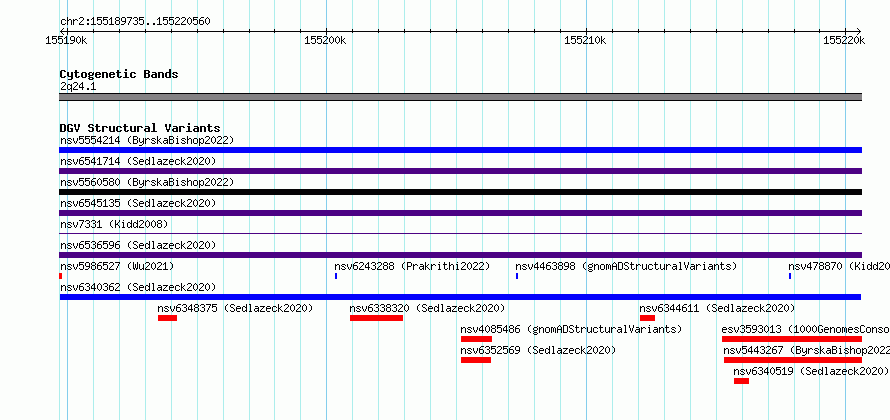The width and height of the screenshot is (890, 420).
Task: Select the black nsv5560580 variant bar
Action: coord(460,192)
